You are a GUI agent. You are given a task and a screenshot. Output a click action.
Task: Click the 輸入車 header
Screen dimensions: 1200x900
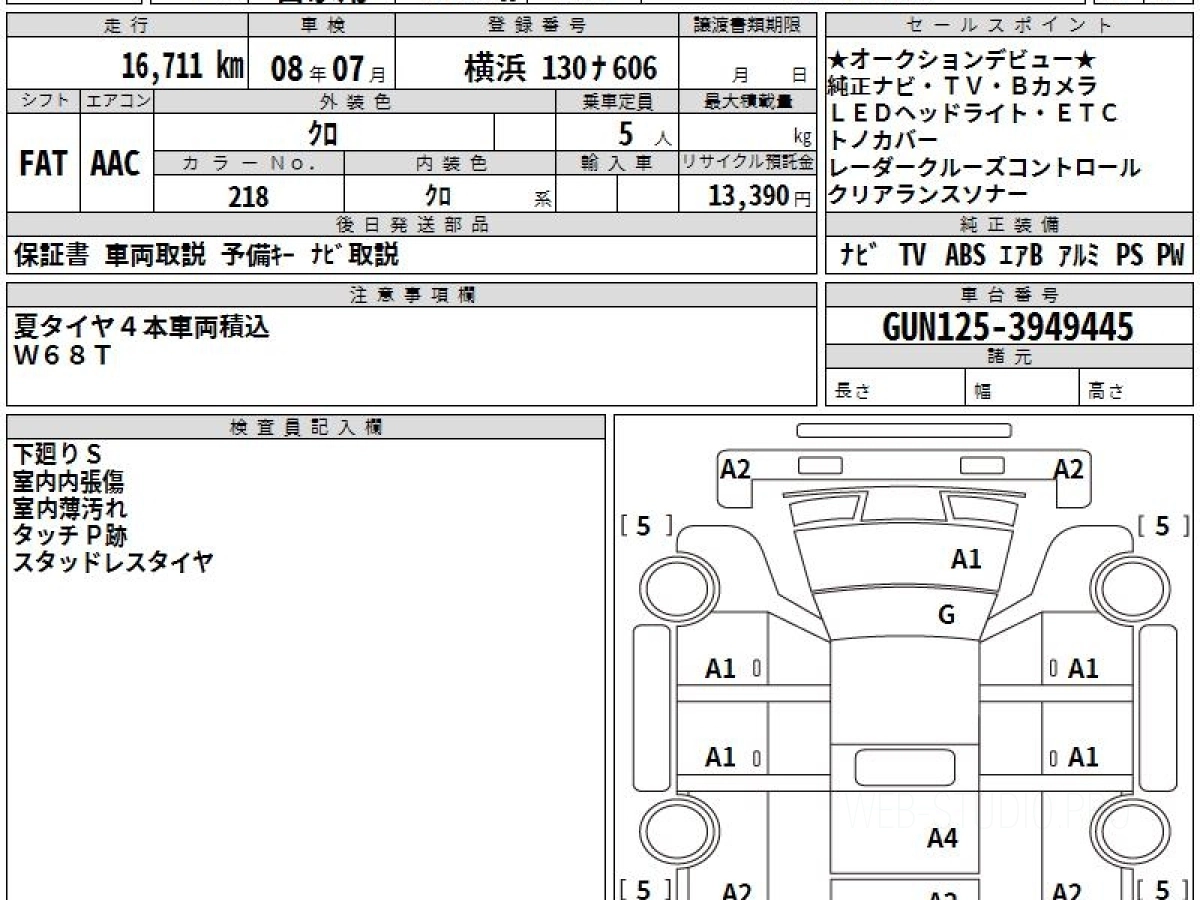click(x=617, y=163)
